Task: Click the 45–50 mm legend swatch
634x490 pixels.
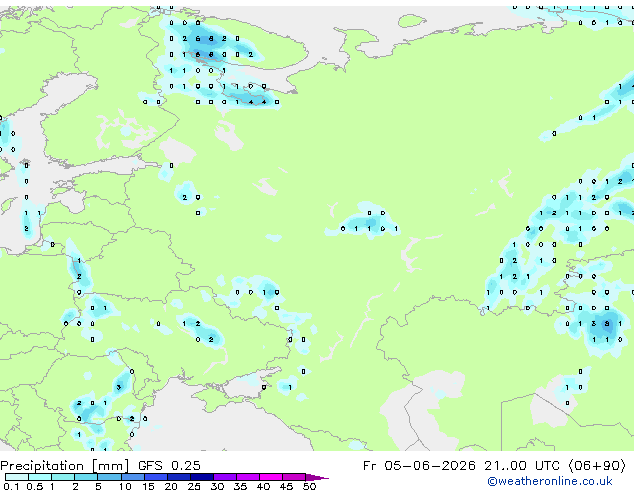Action: point(294,477)
